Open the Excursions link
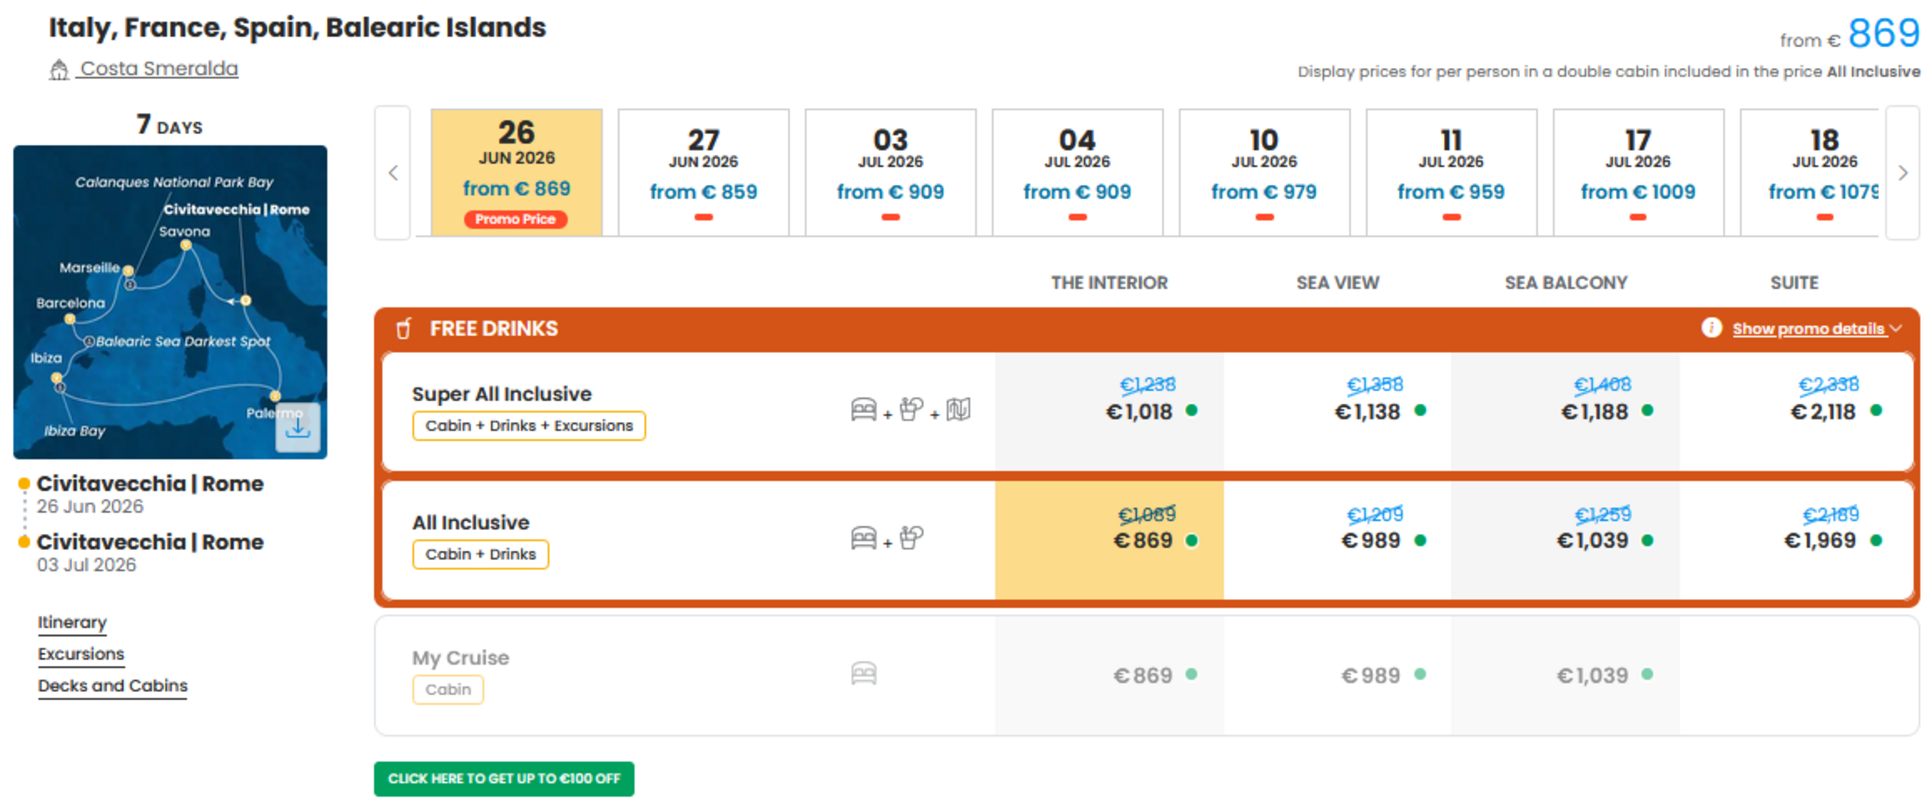 click(81, 654)
